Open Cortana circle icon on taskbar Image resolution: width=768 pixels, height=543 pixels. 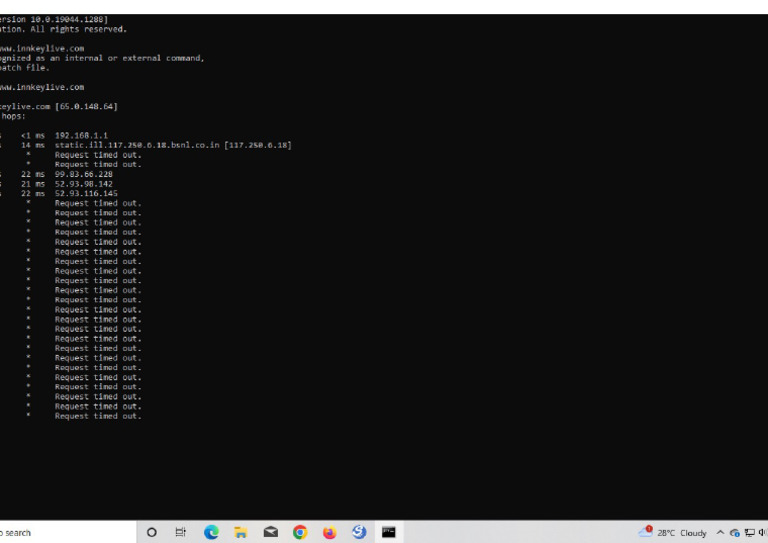tap(152, 532)
